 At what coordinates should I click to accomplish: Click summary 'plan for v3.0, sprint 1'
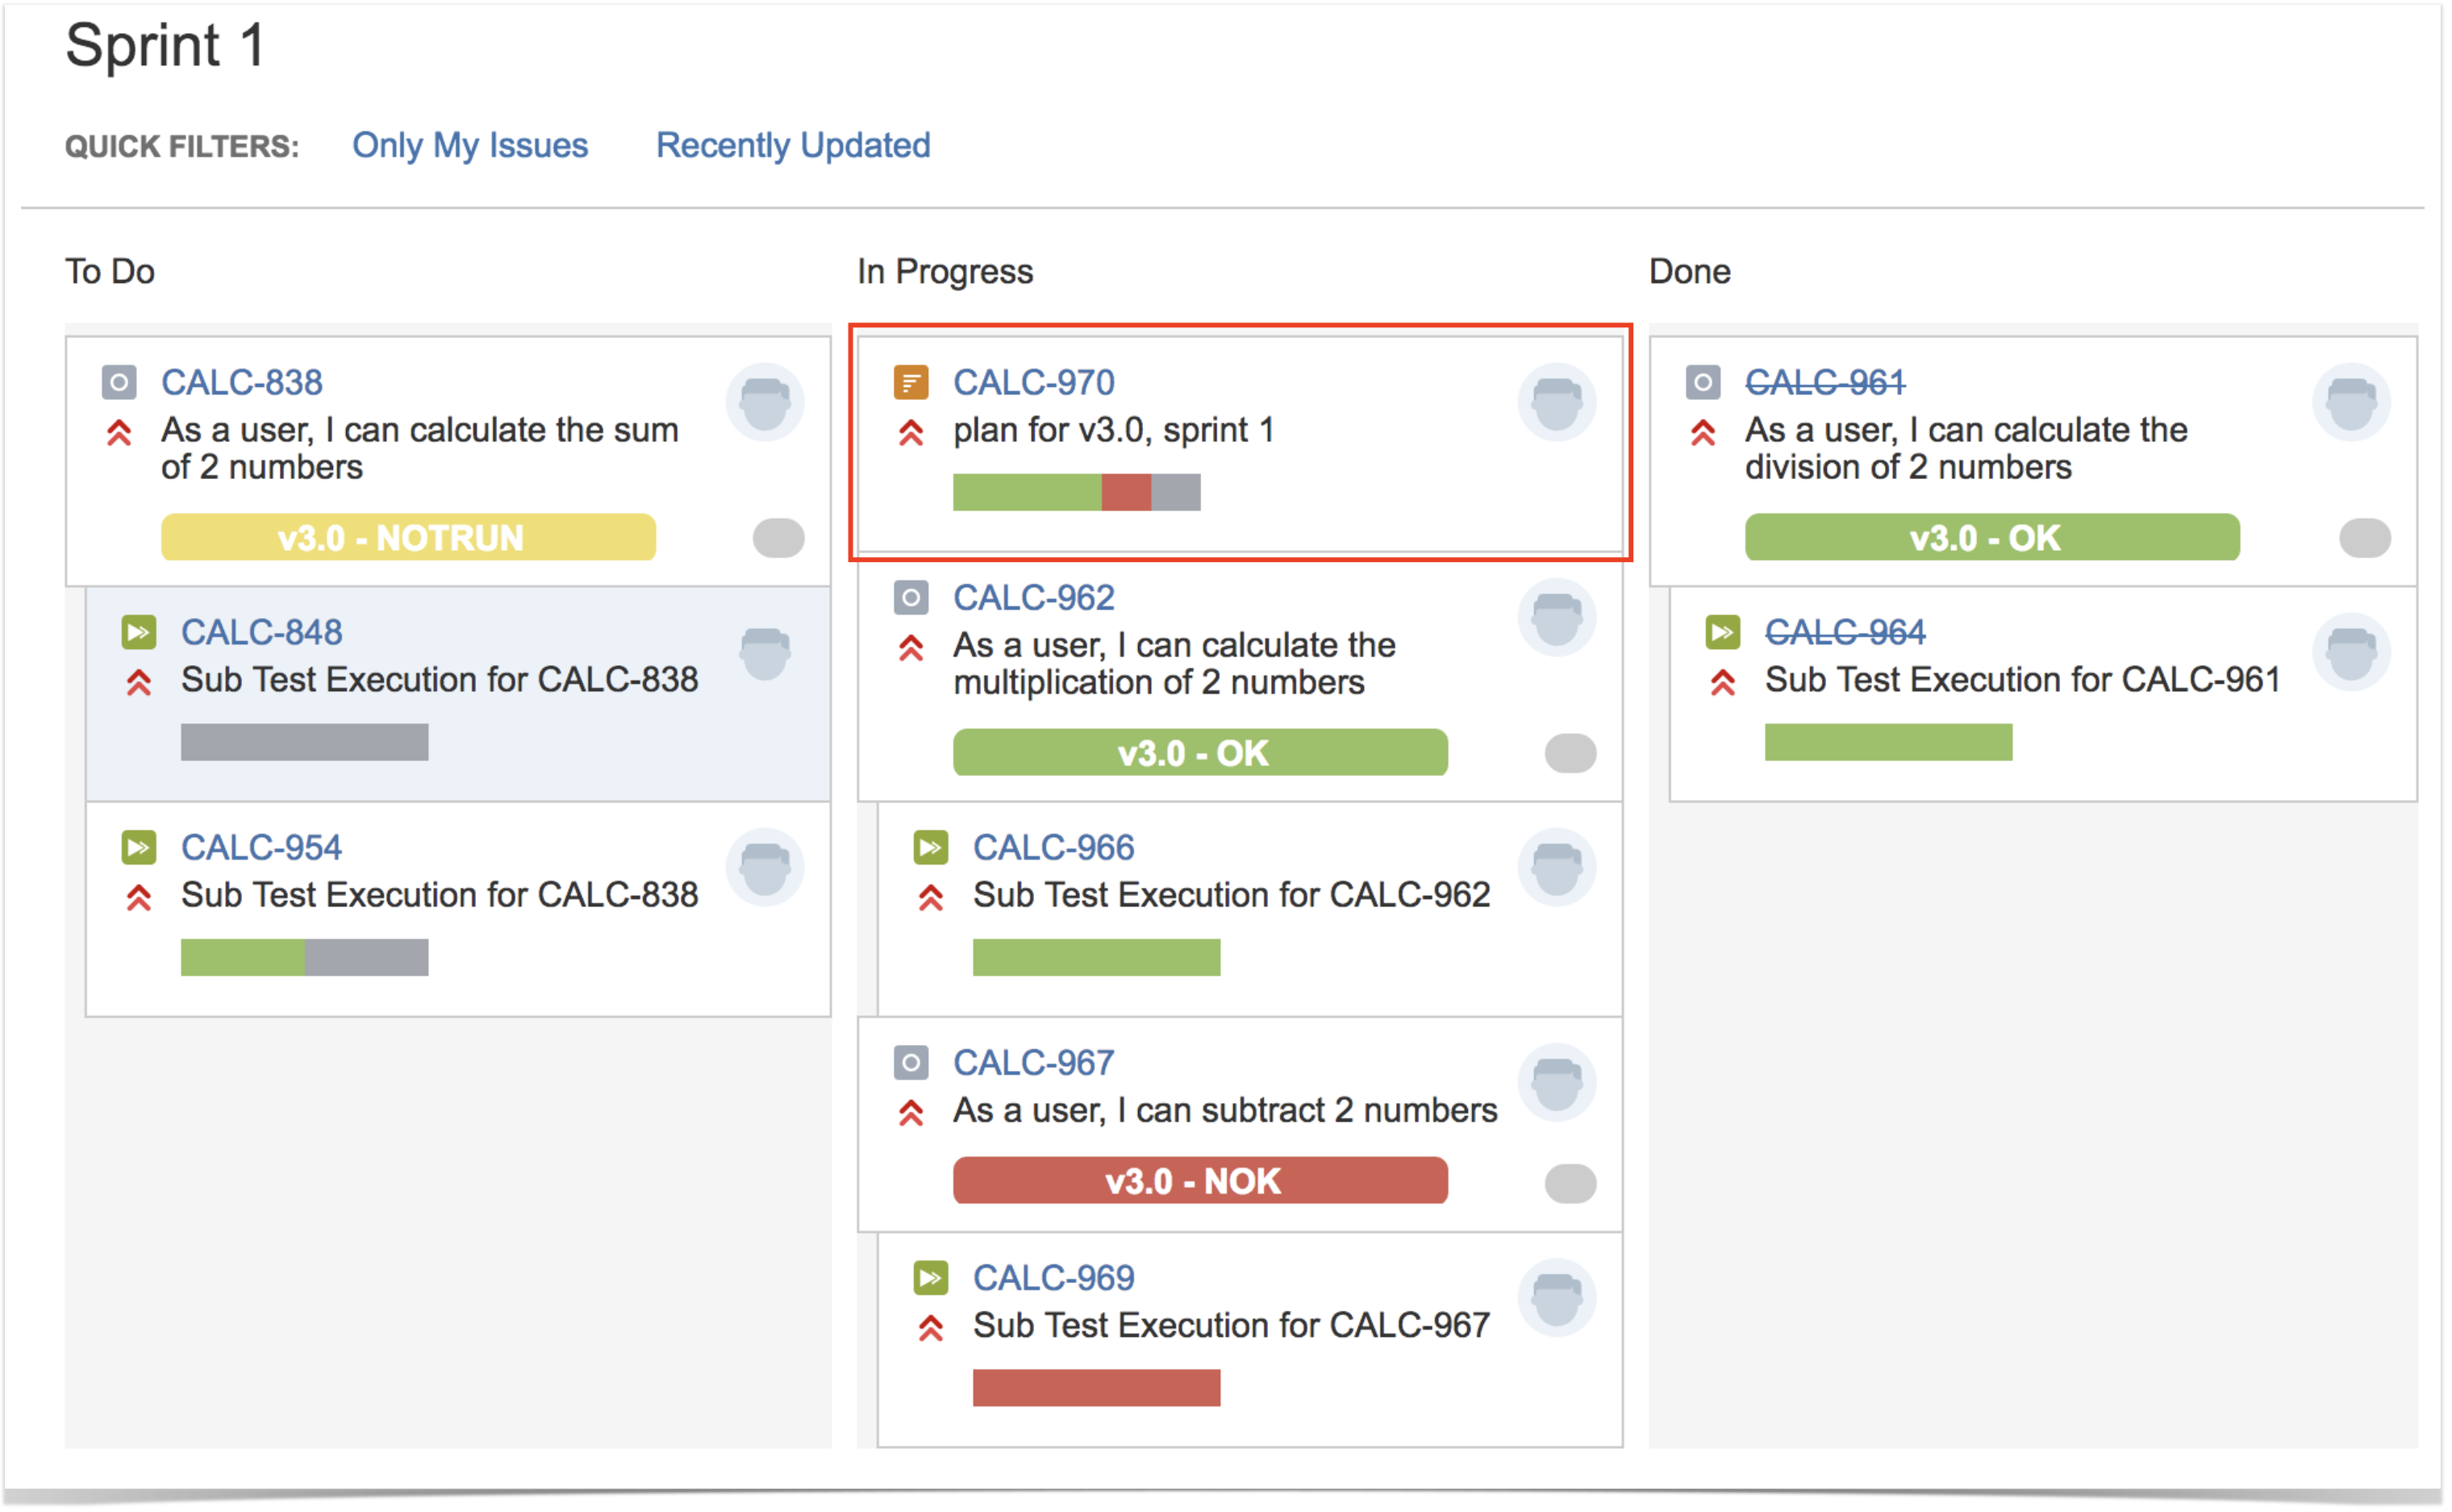coord(1114,430)
